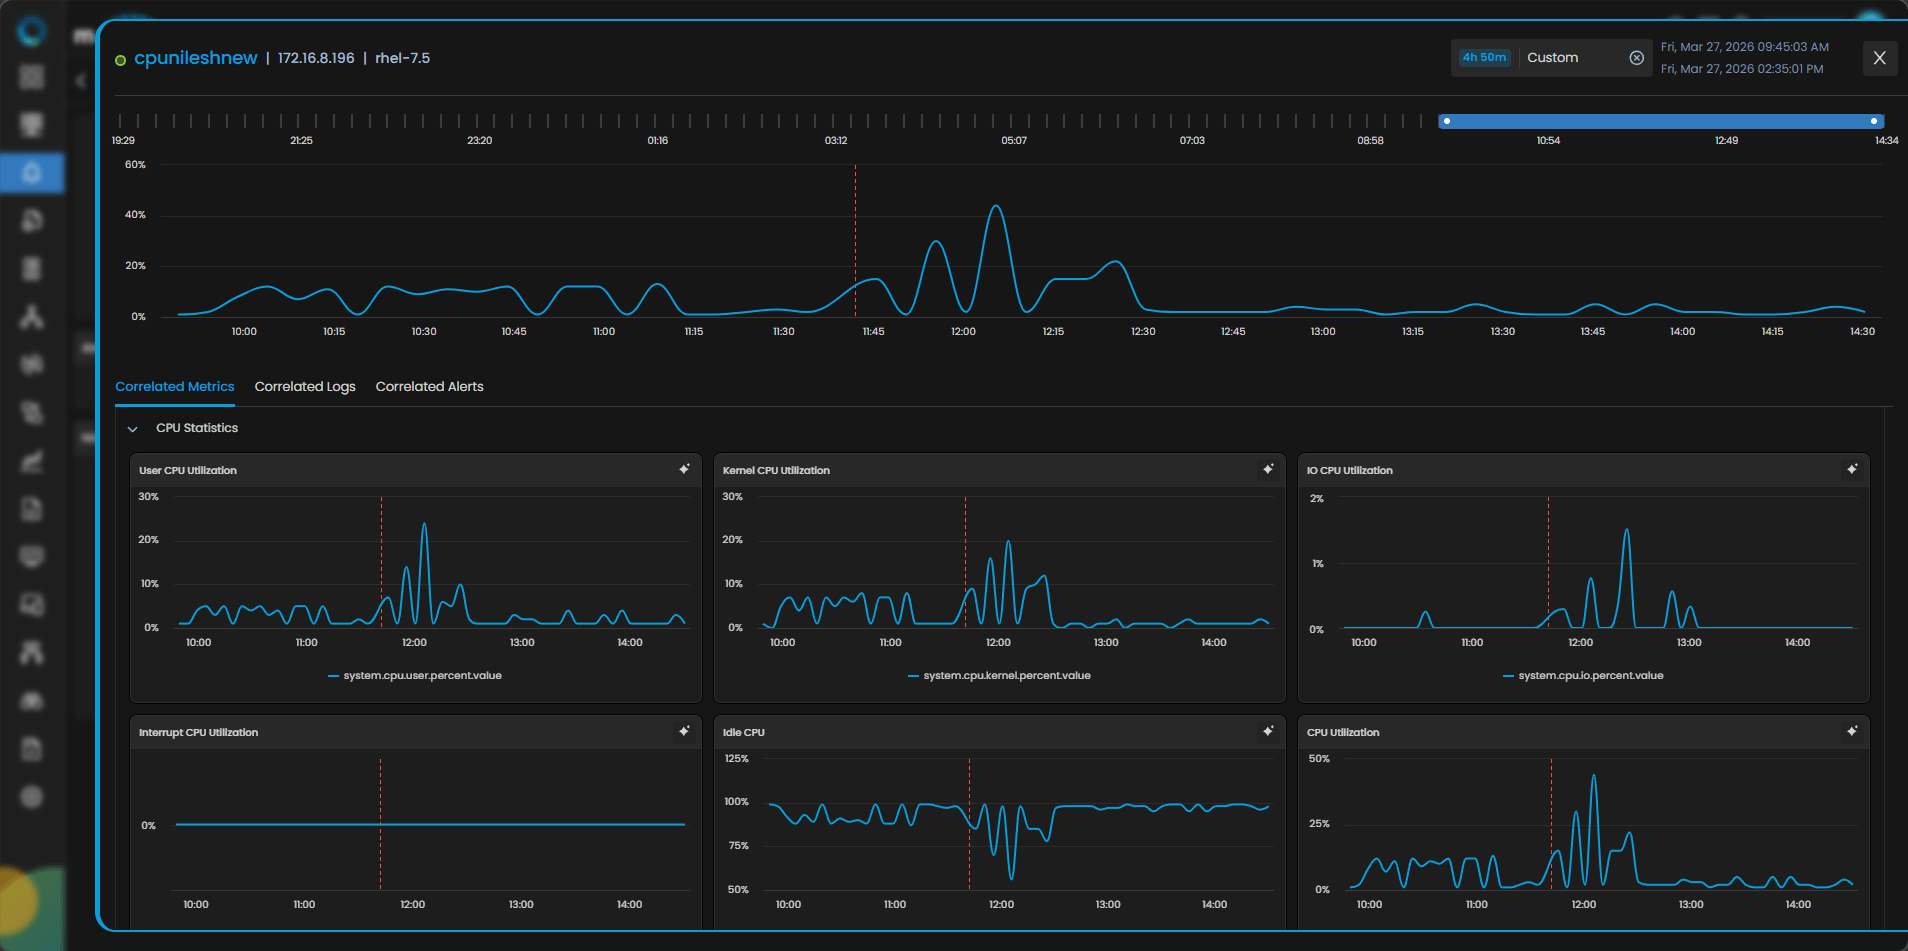Switch to Correlated Logs tab
The image size is (1908, 951).
tap(305, 387)
